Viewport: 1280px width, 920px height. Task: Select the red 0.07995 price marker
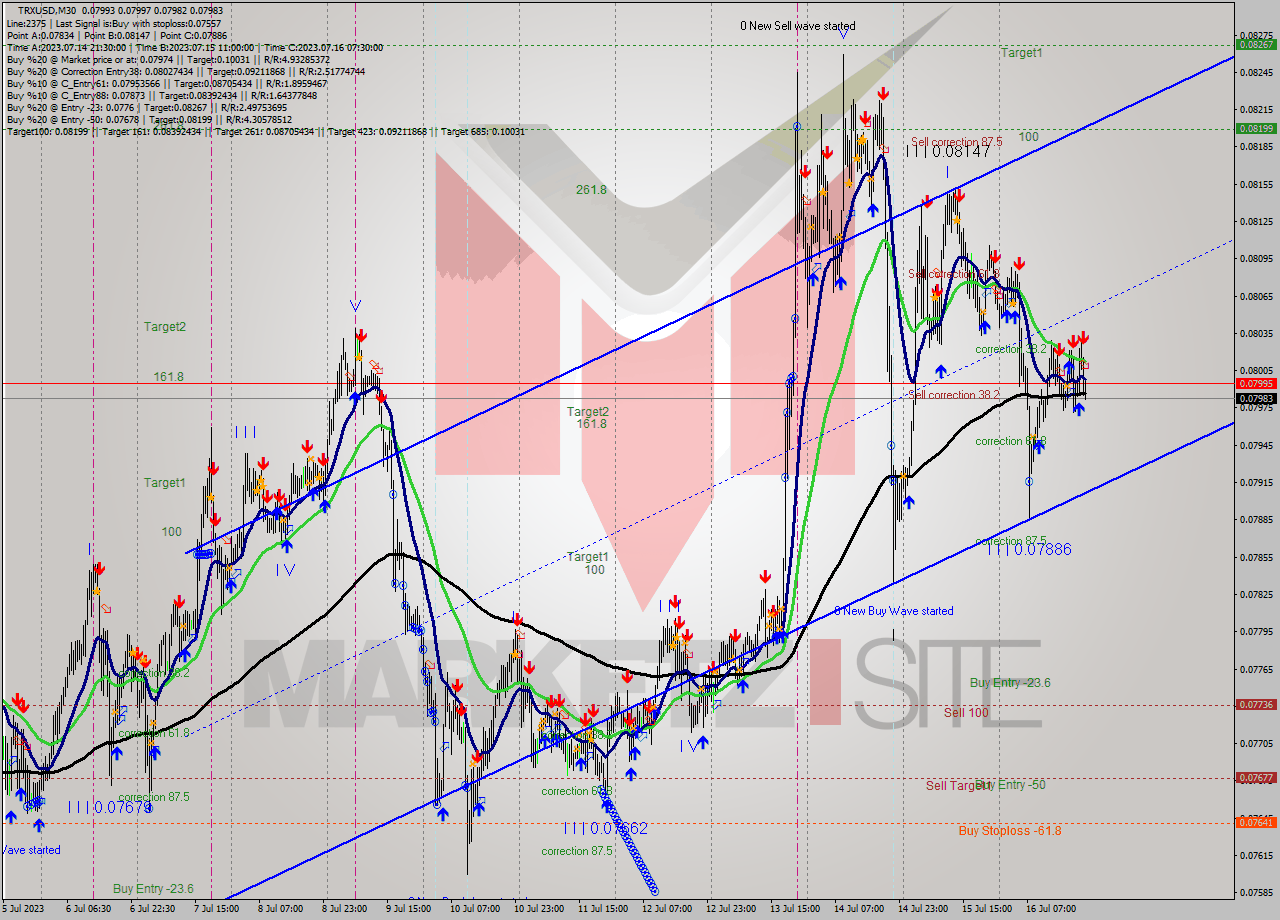1255,383
